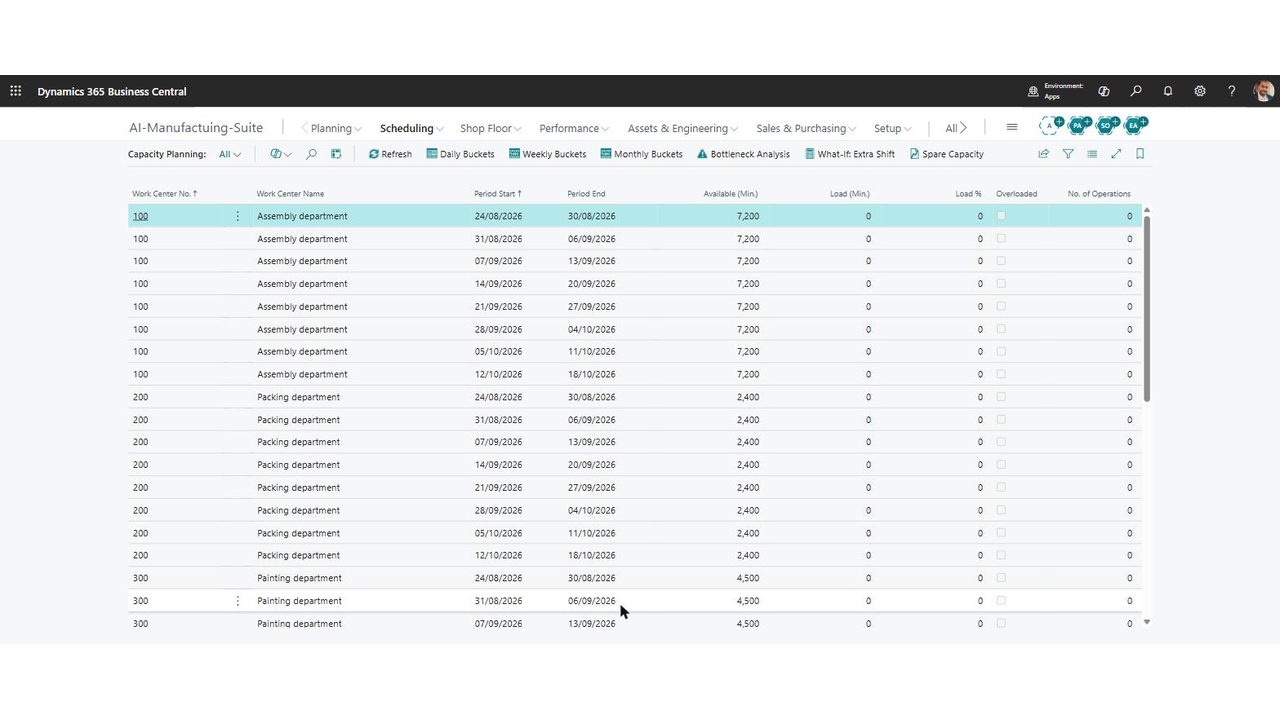Toggle Overloaded checkbox for Assembly 31/08/2026
1280x720 pixels.
tap(1001, 239)
